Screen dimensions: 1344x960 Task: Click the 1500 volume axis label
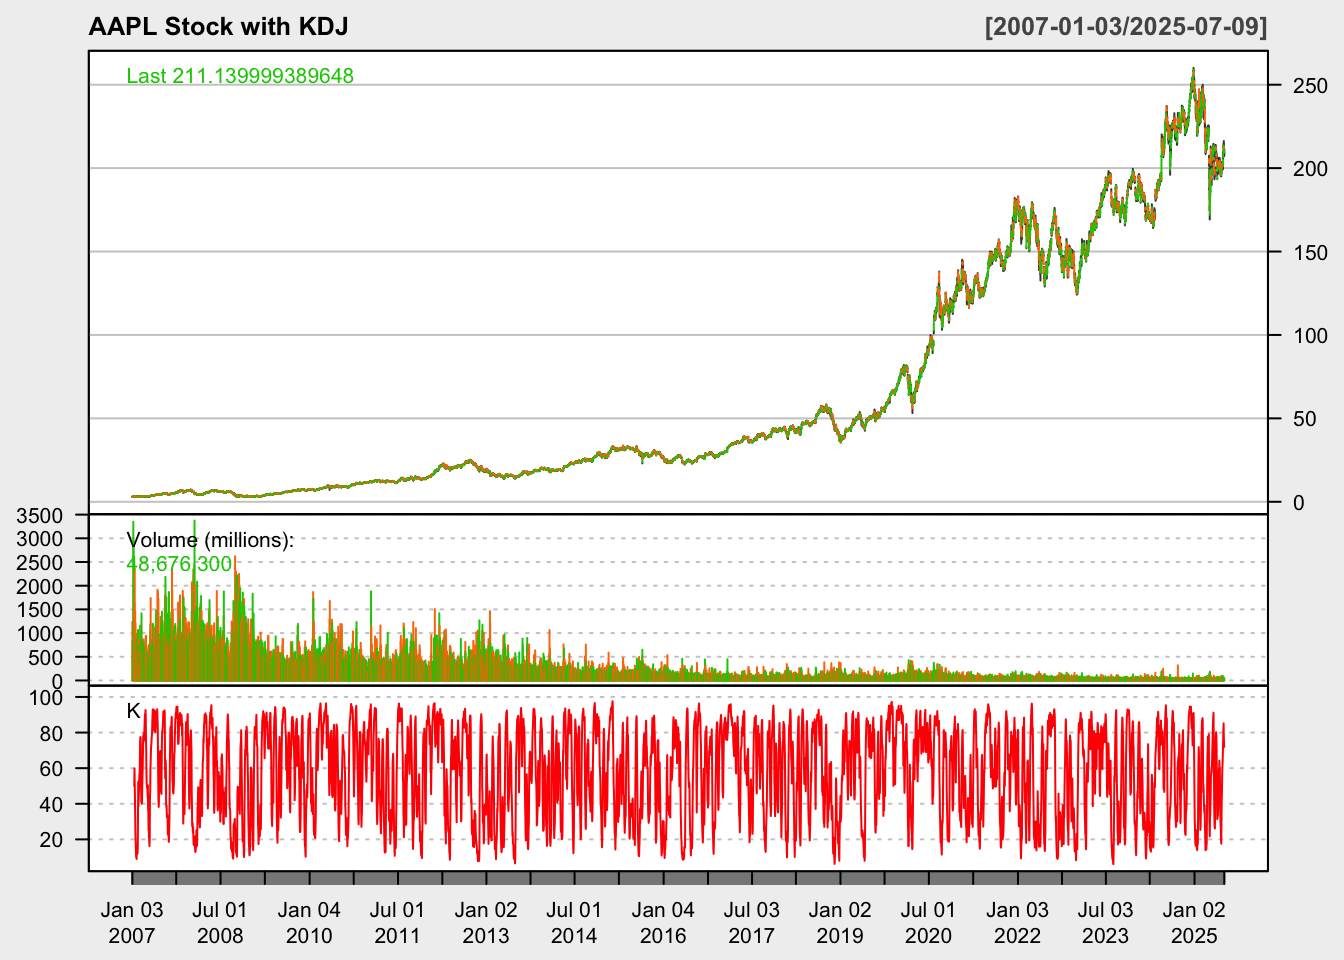(39, 610)
